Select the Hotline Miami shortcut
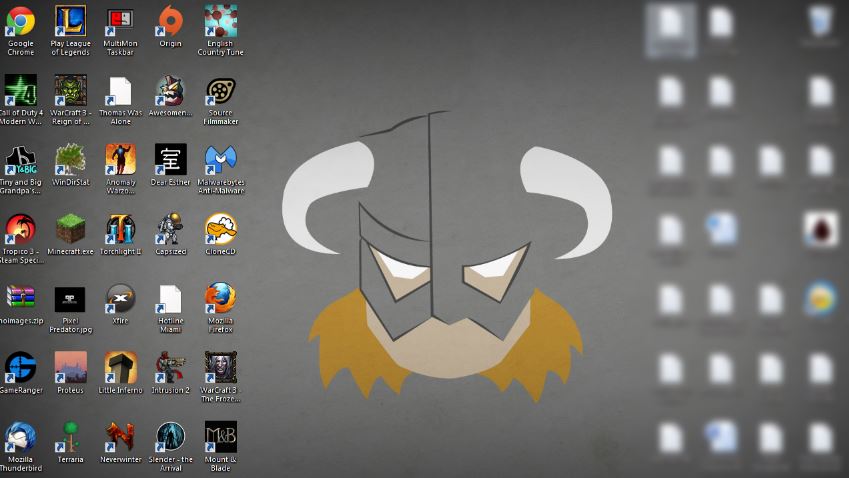Image resolution: width=849 pixels, height=478 pixels. (x=170, y=298)
